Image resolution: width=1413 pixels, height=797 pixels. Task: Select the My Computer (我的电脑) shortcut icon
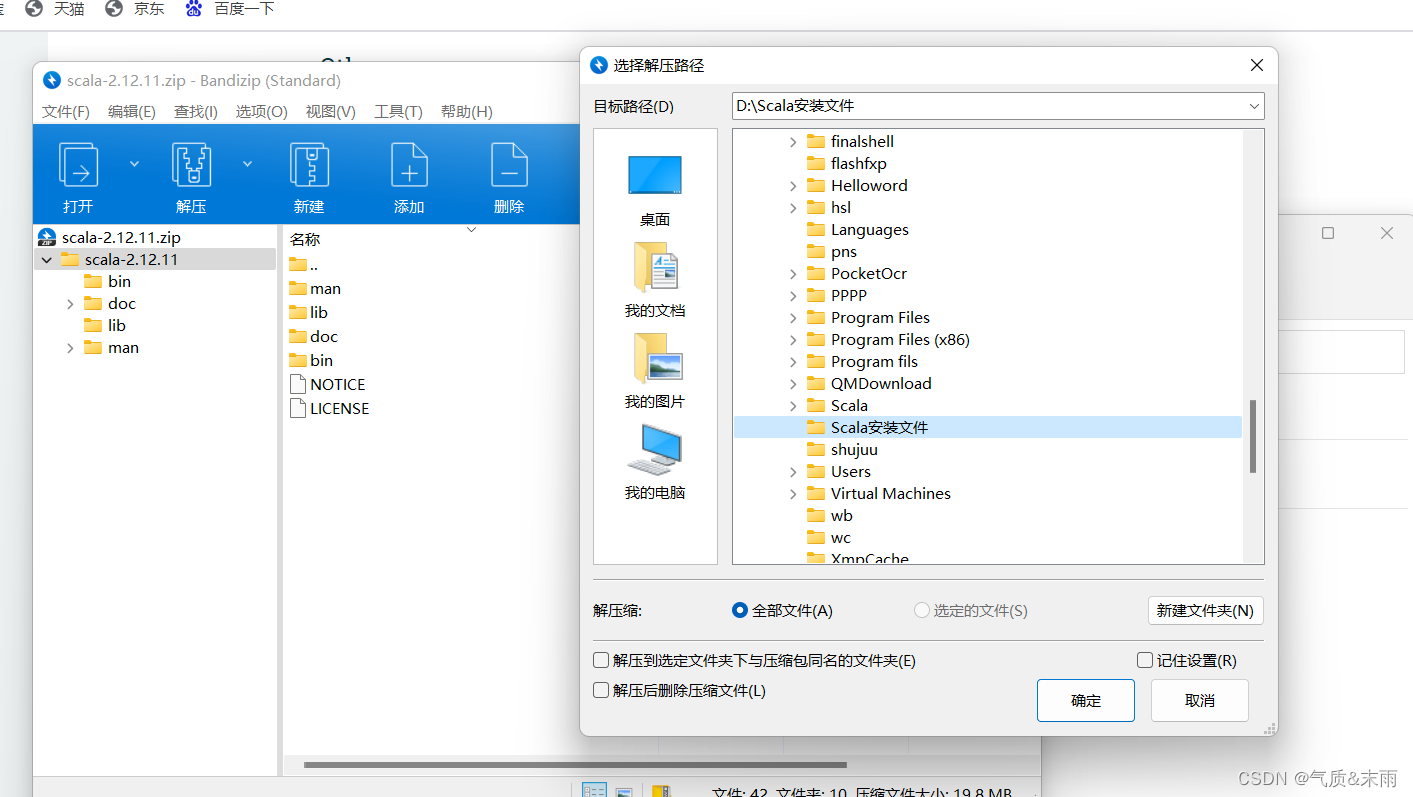tap(655, 450)
